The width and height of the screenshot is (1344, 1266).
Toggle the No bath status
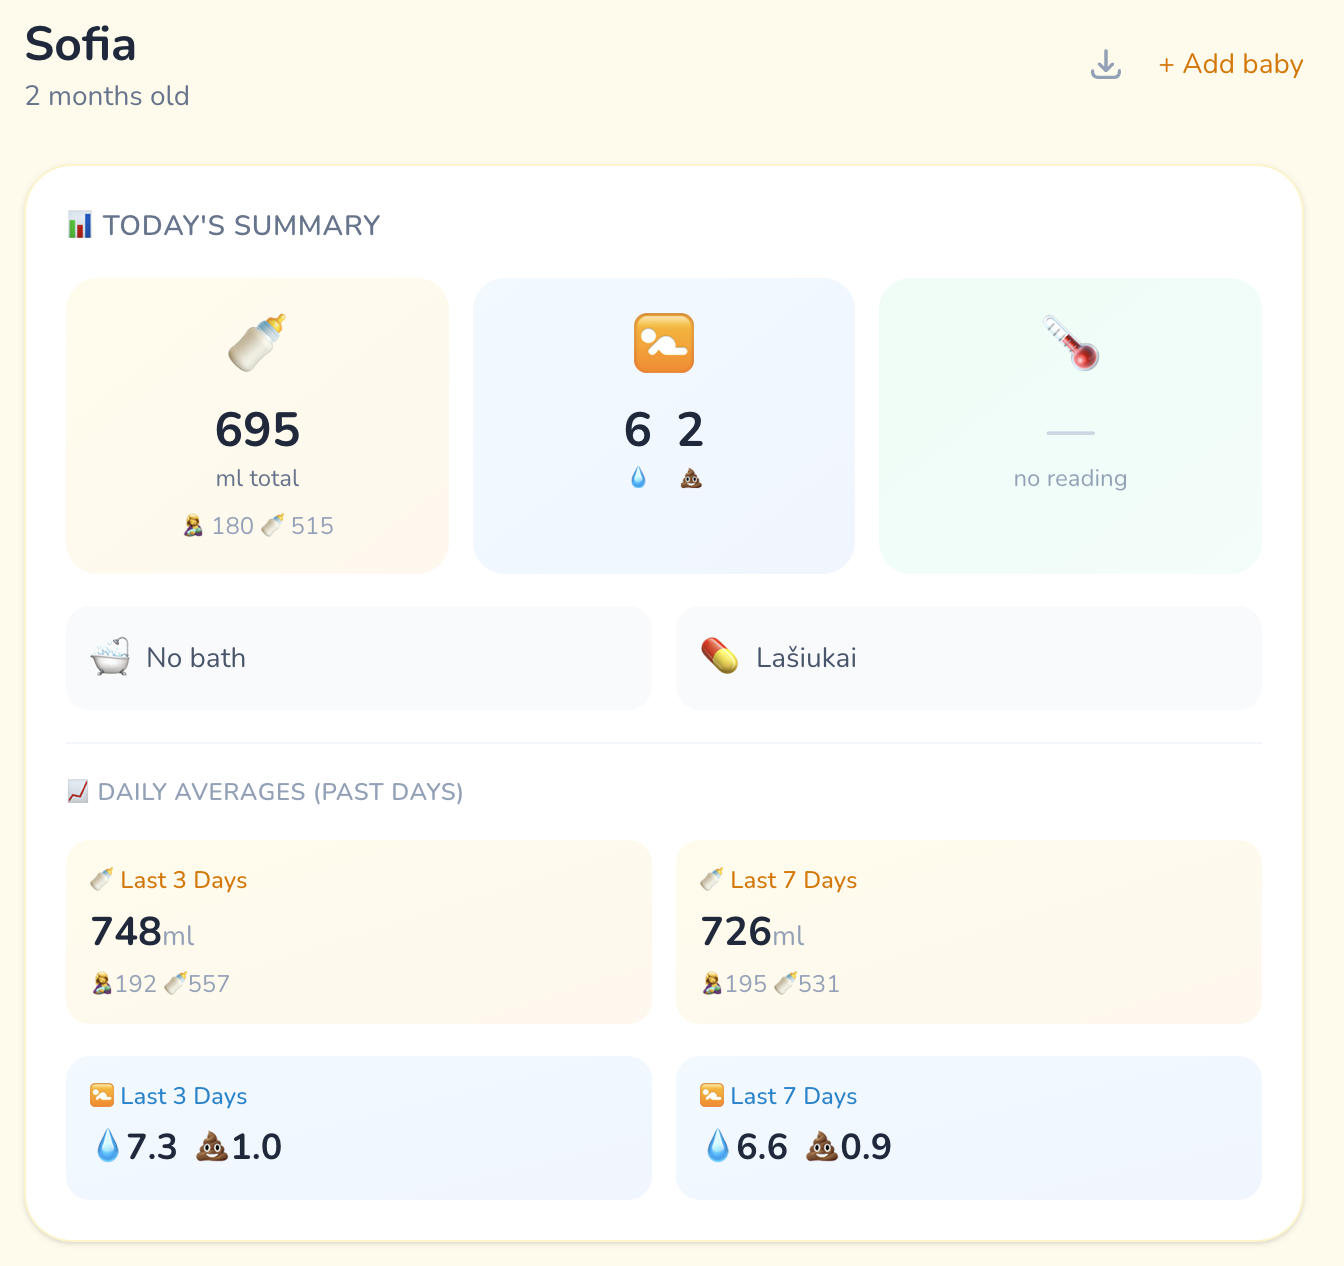(359, 657)
